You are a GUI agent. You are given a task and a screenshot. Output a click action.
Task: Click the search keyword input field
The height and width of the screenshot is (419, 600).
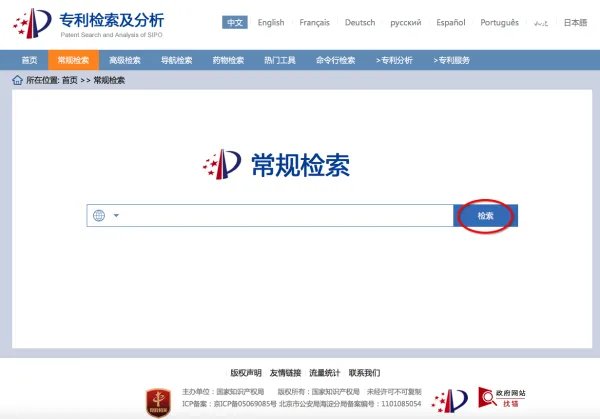(x=270, y=215)
